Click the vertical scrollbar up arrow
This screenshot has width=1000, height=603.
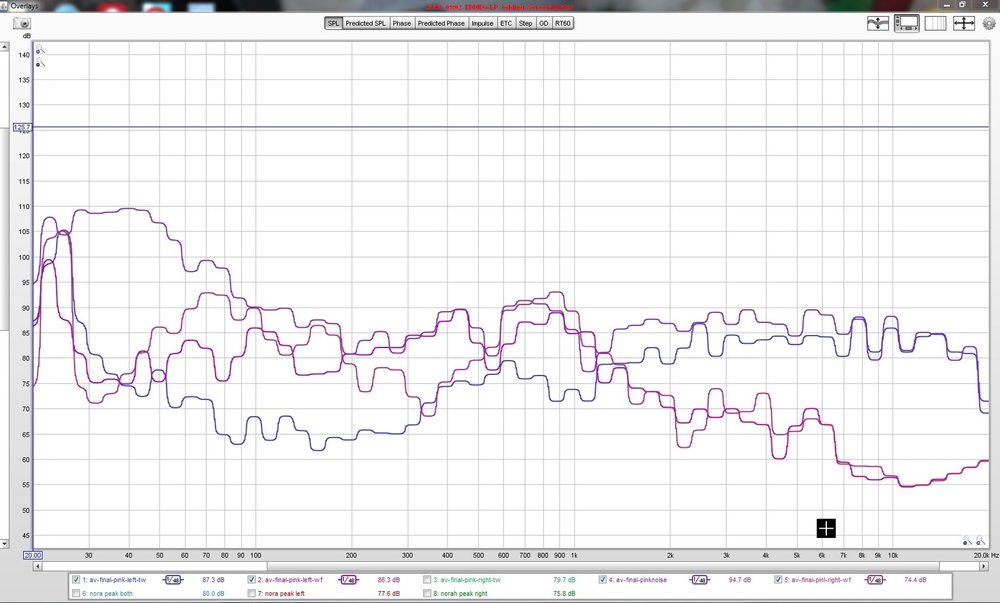coord(4,47)
